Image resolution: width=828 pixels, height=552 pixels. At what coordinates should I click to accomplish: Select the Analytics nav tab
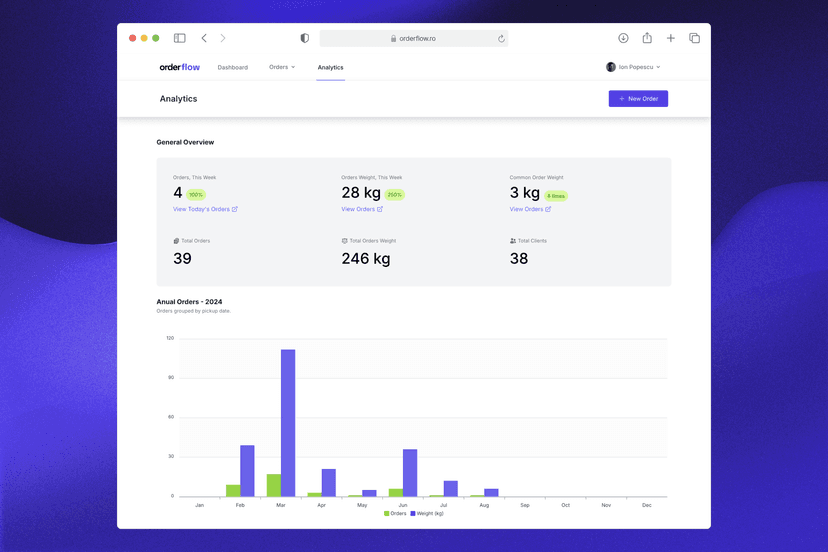(331, 68)
